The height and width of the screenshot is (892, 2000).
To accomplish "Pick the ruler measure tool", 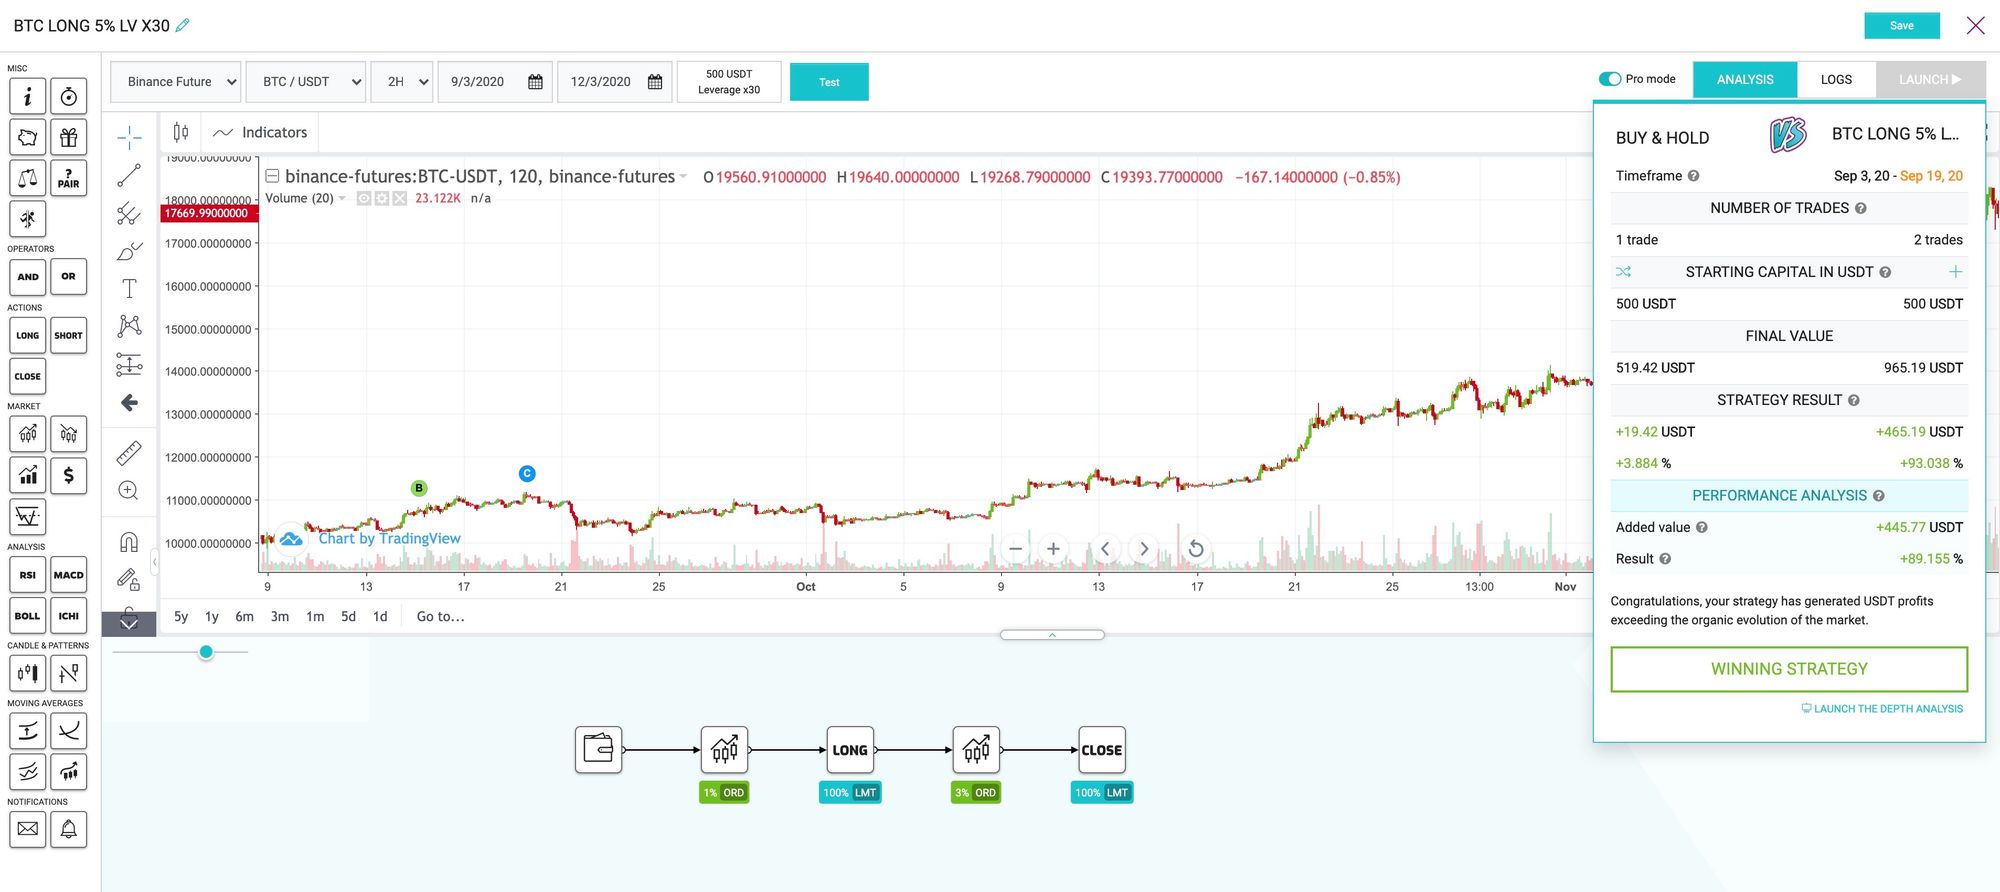I will [x=129, y=453].
